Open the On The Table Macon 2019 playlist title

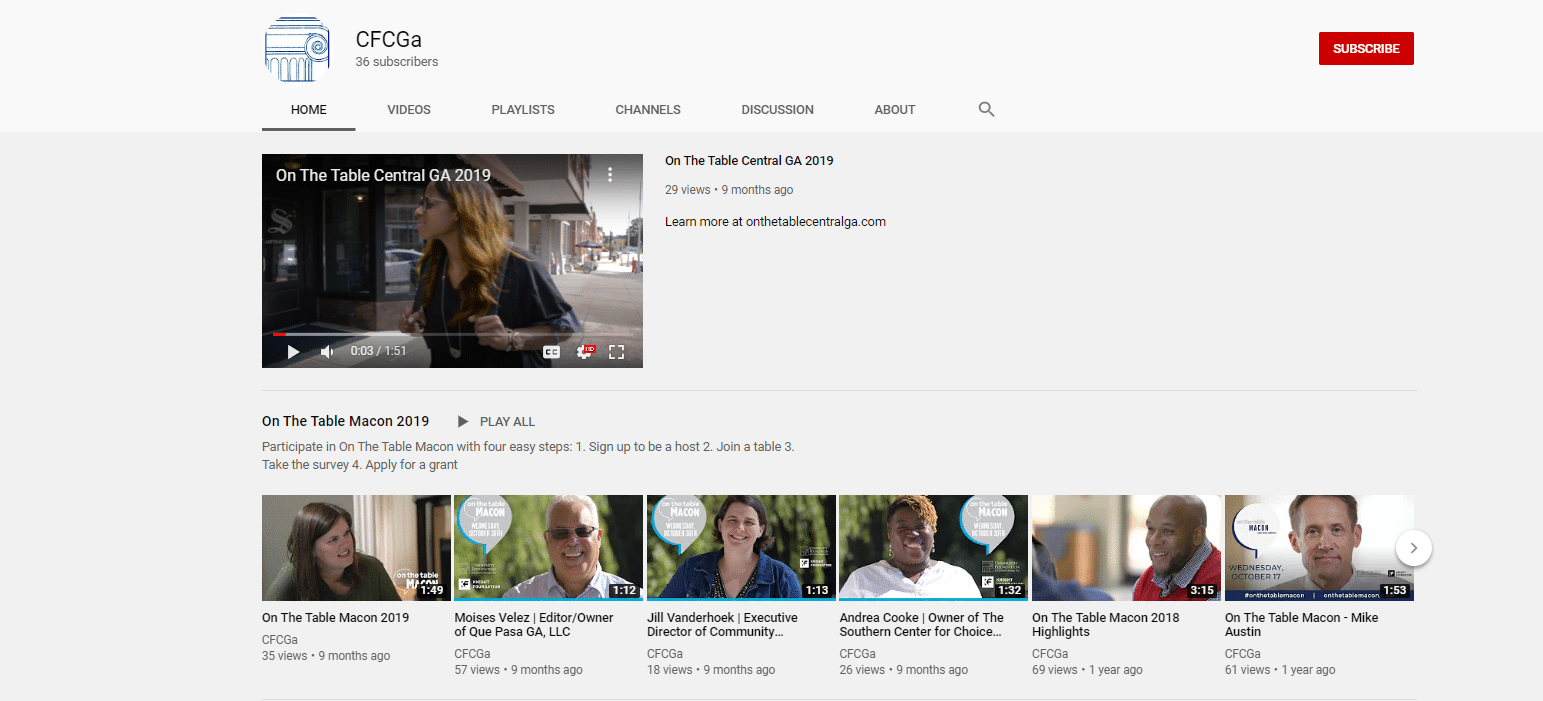pos(345,421)
